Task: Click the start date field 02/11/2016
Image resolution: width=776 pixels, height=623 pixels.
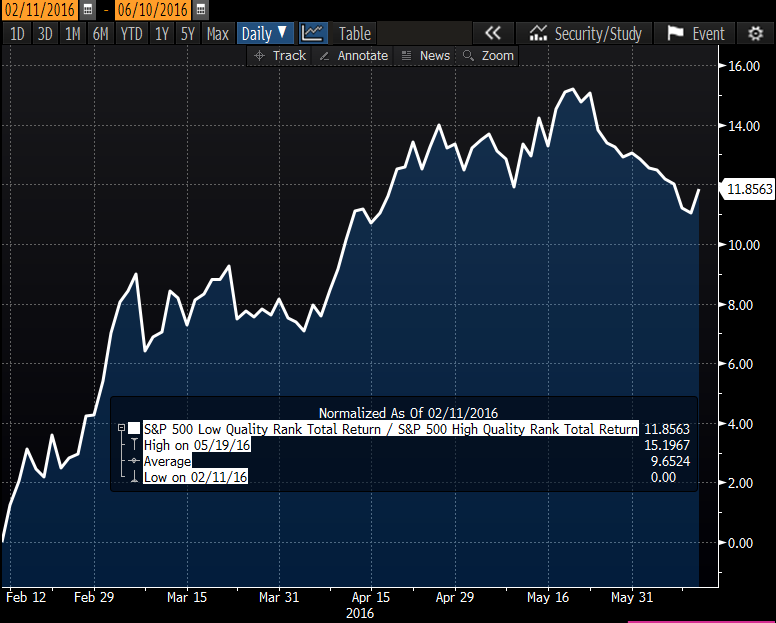Action: tap(39, 9)
